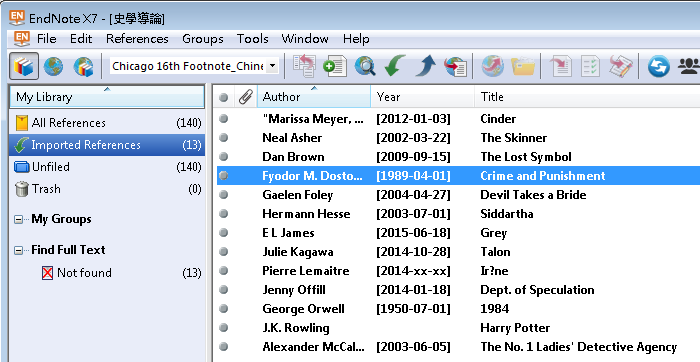Image resolution: width=700 pixels, height=362 pixels.
Task: Click the blue Export arrow icon
Action: pos(425,67)
